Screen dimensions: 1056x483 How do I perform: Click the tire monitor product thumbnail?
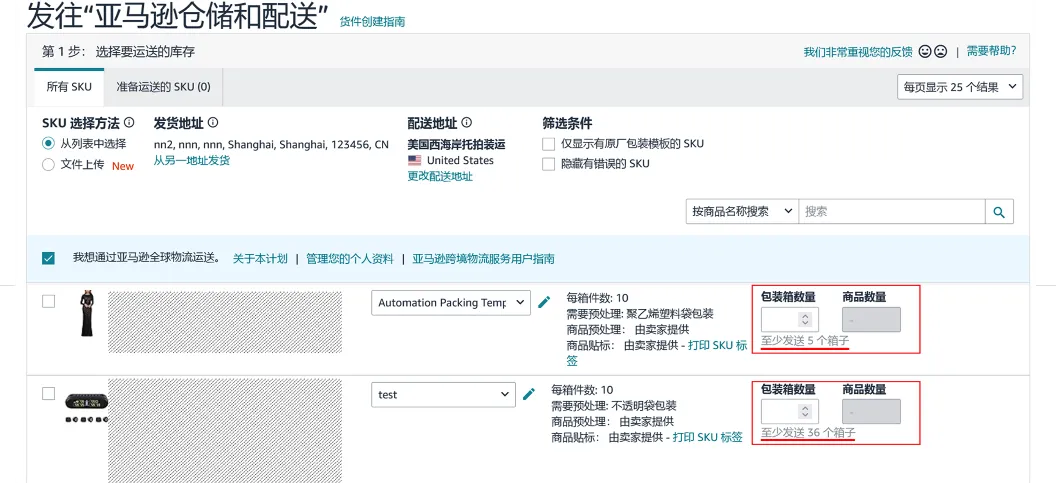[x=86, y=408]
